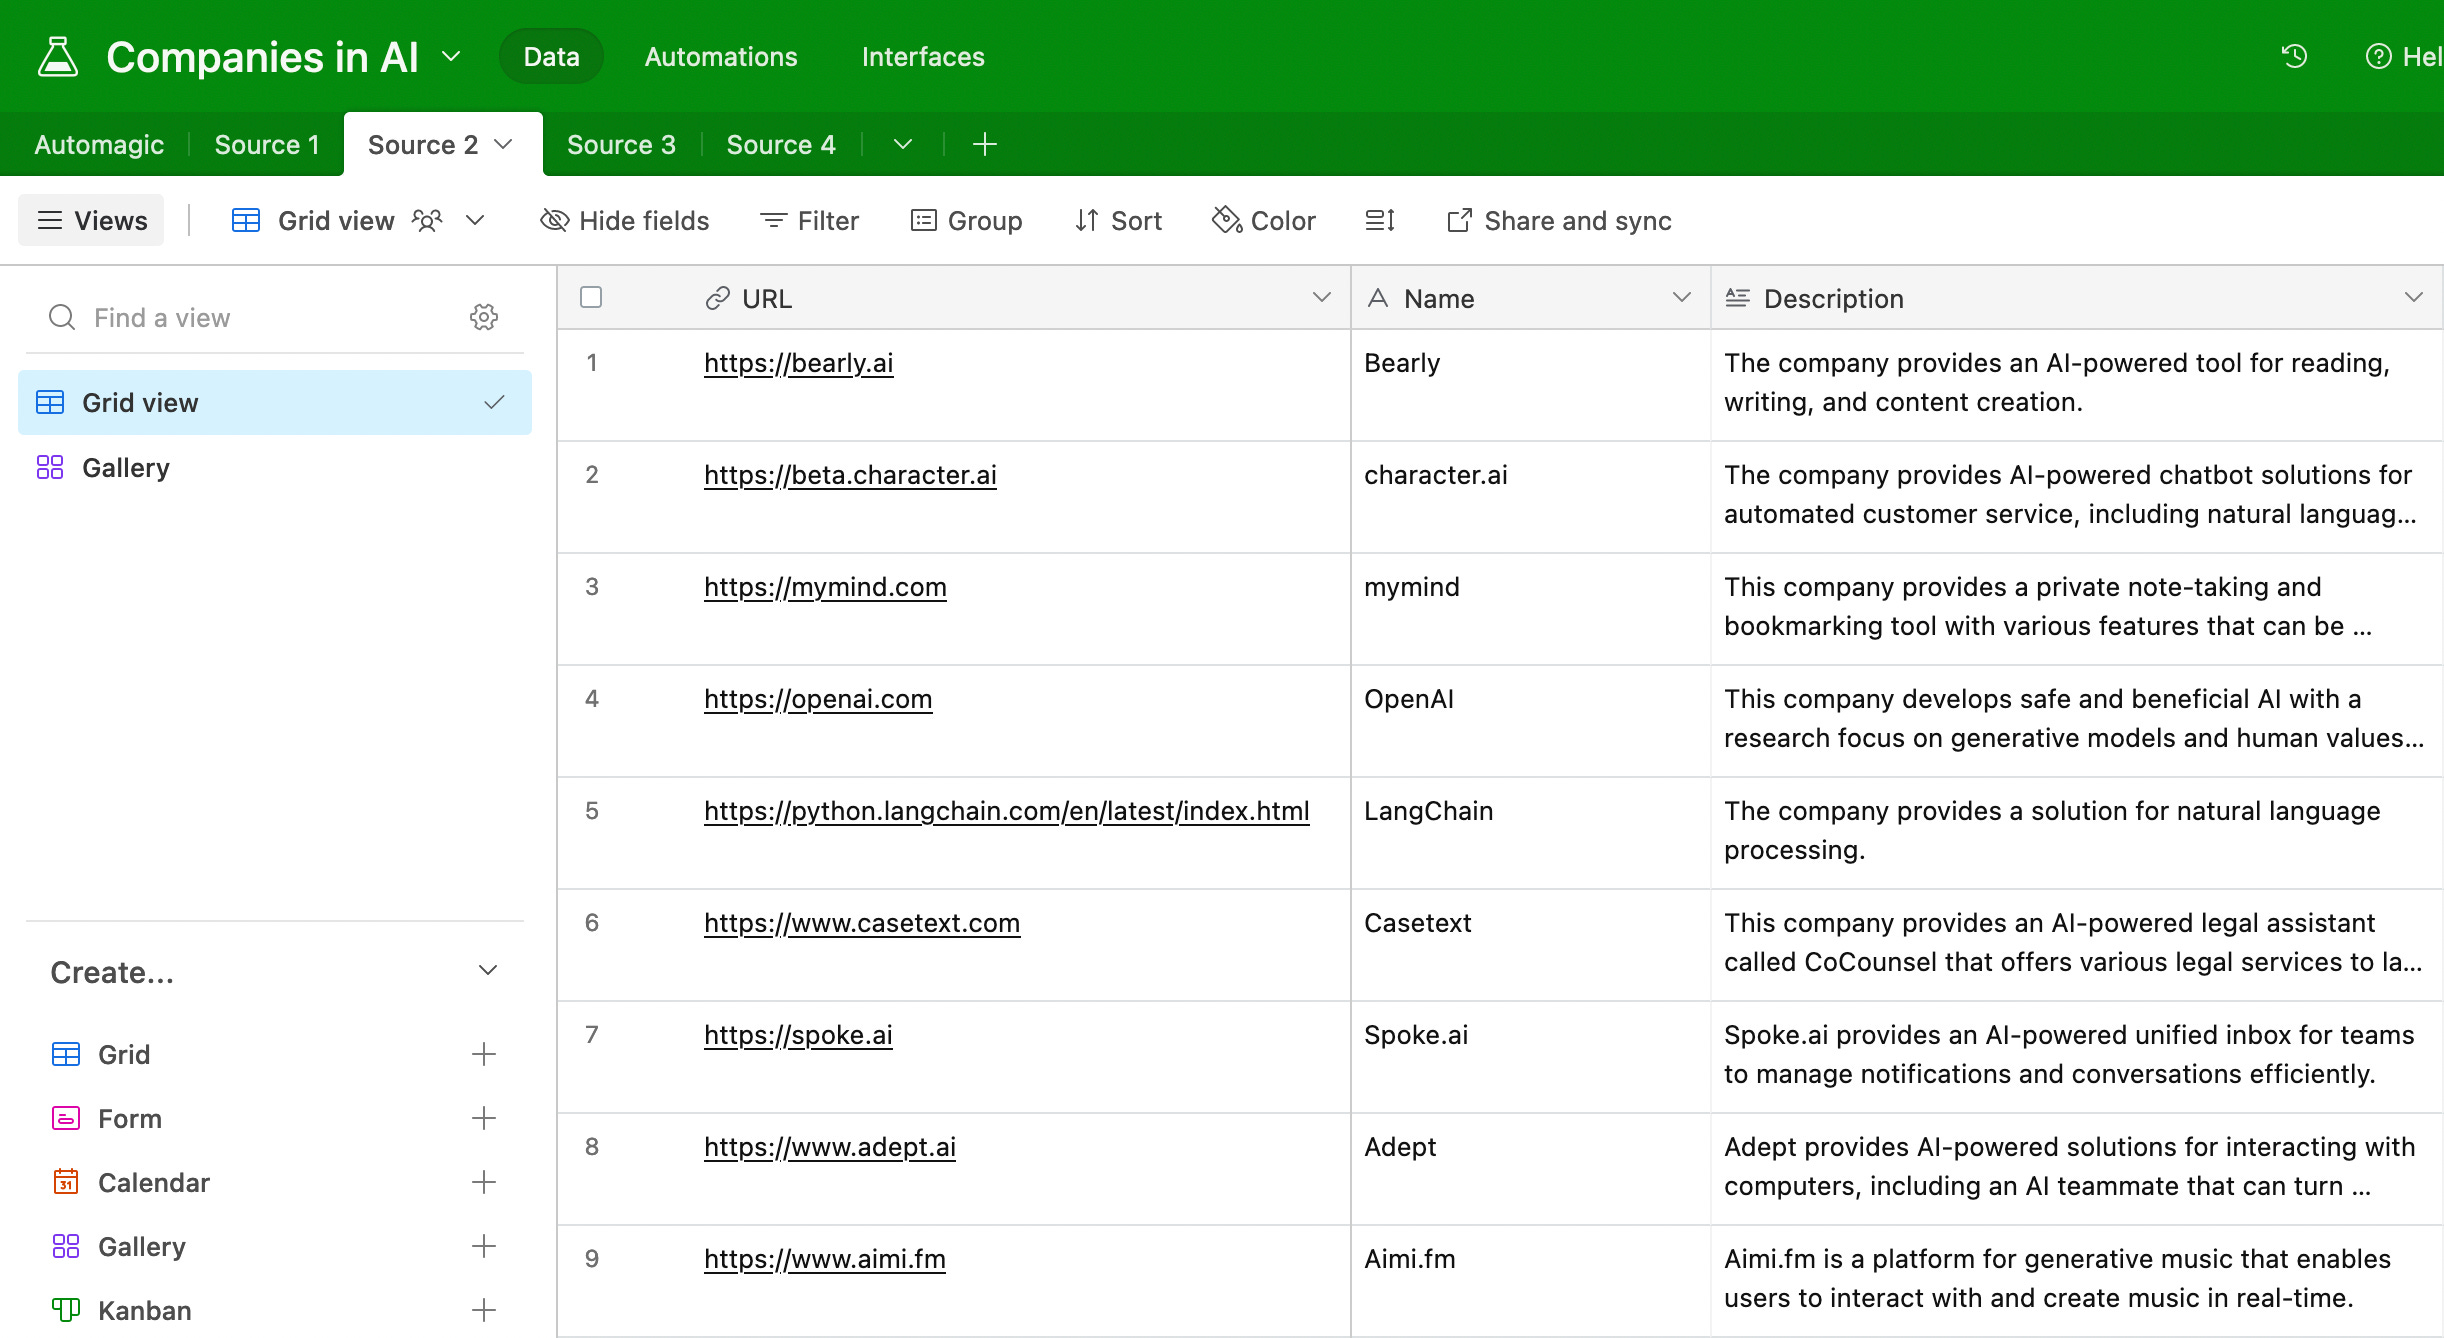Click the Form icon in the Create section
This screenshot has width=2444, height=1338.
pos(66,1118)
